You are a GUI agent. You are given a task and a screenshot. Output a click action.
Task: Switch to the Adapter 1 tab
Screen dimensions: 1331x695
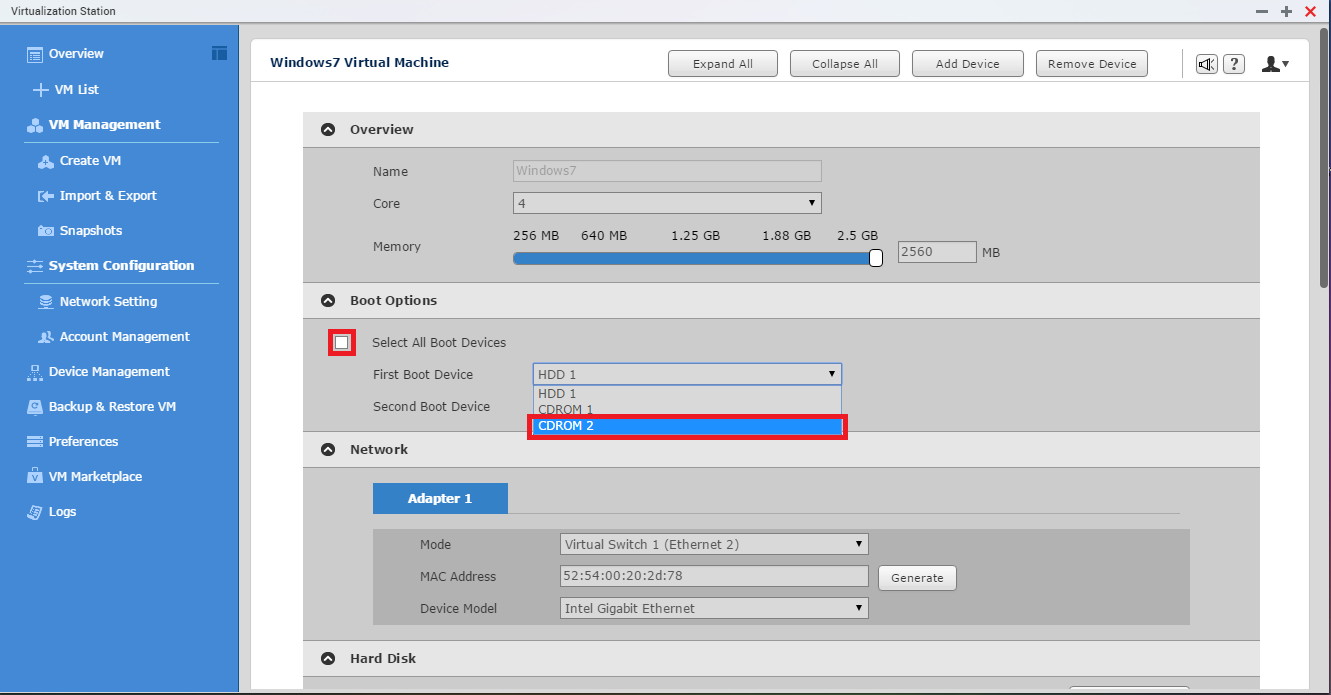[440, 498]
